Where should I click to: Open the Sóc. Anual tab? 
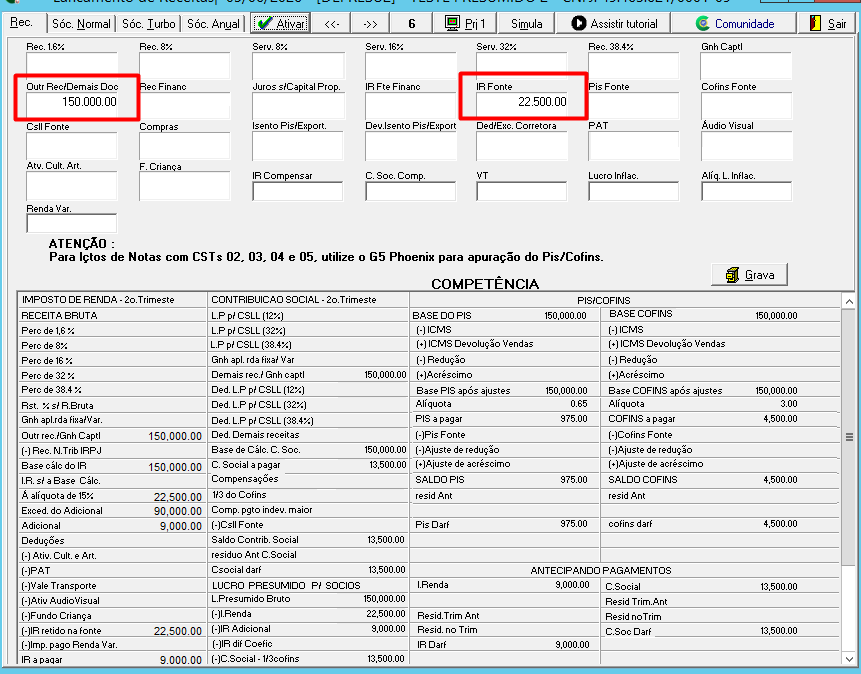point(213,24)
